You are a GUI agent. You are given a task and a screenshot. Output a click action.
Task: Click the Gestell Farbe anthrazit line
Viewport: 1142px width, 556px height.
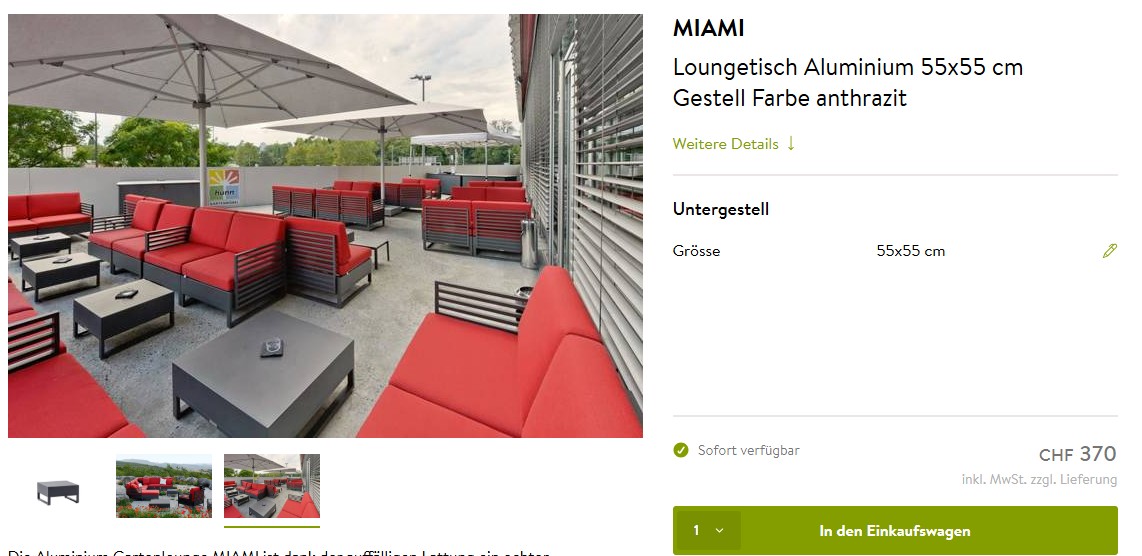790,98
